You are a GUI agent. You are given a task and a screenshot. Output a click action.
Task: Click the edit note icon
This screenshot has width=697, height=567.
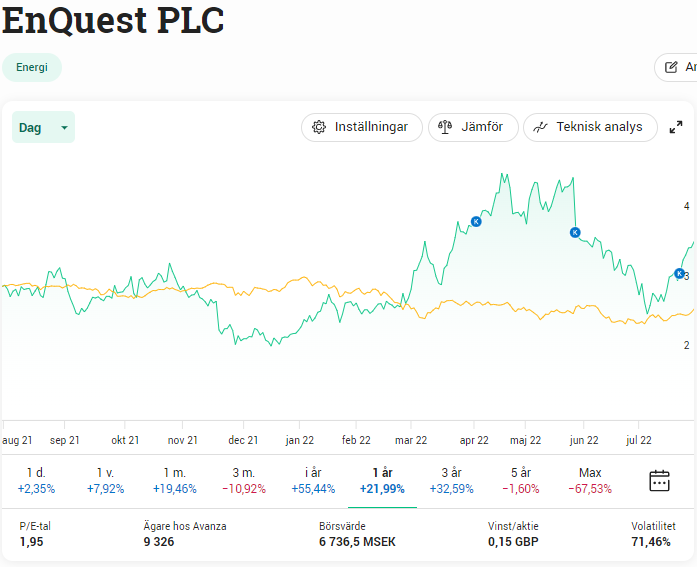[x=671, y=67]
